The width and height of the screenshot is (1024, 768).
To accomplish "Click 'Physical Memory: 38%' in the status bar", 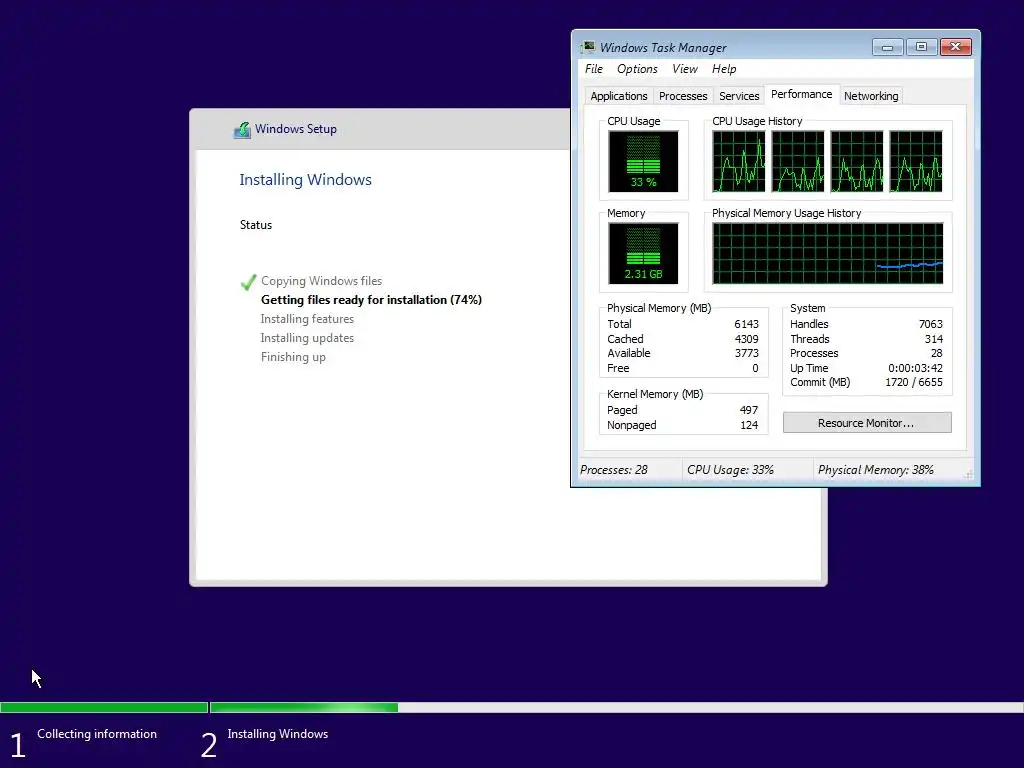I will pos(875,470).
